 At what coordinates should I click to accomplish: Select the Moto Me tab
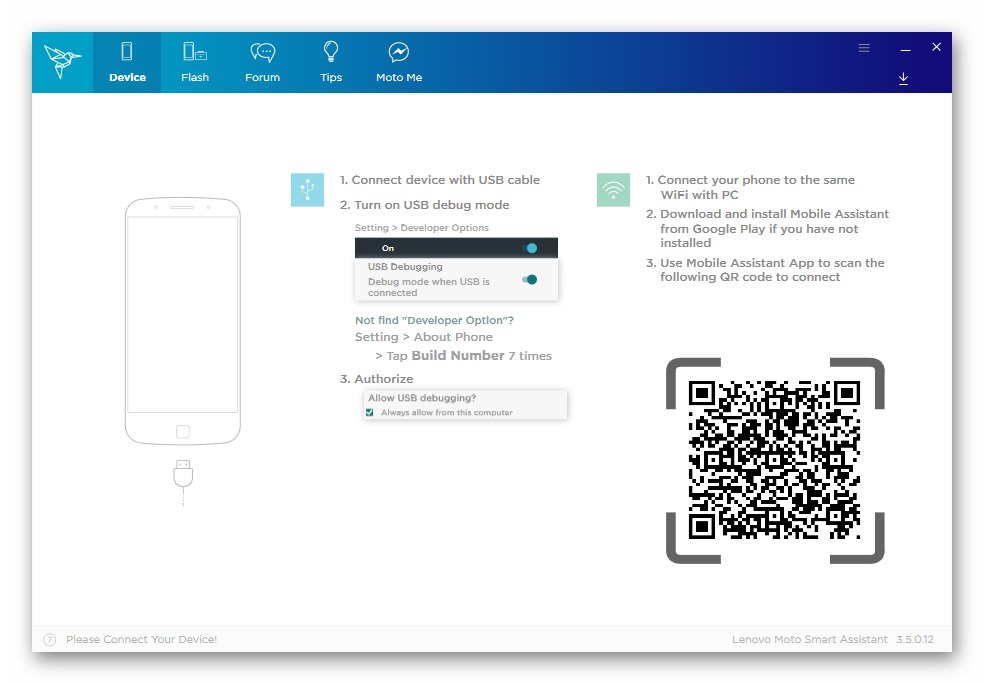(398, 63)
